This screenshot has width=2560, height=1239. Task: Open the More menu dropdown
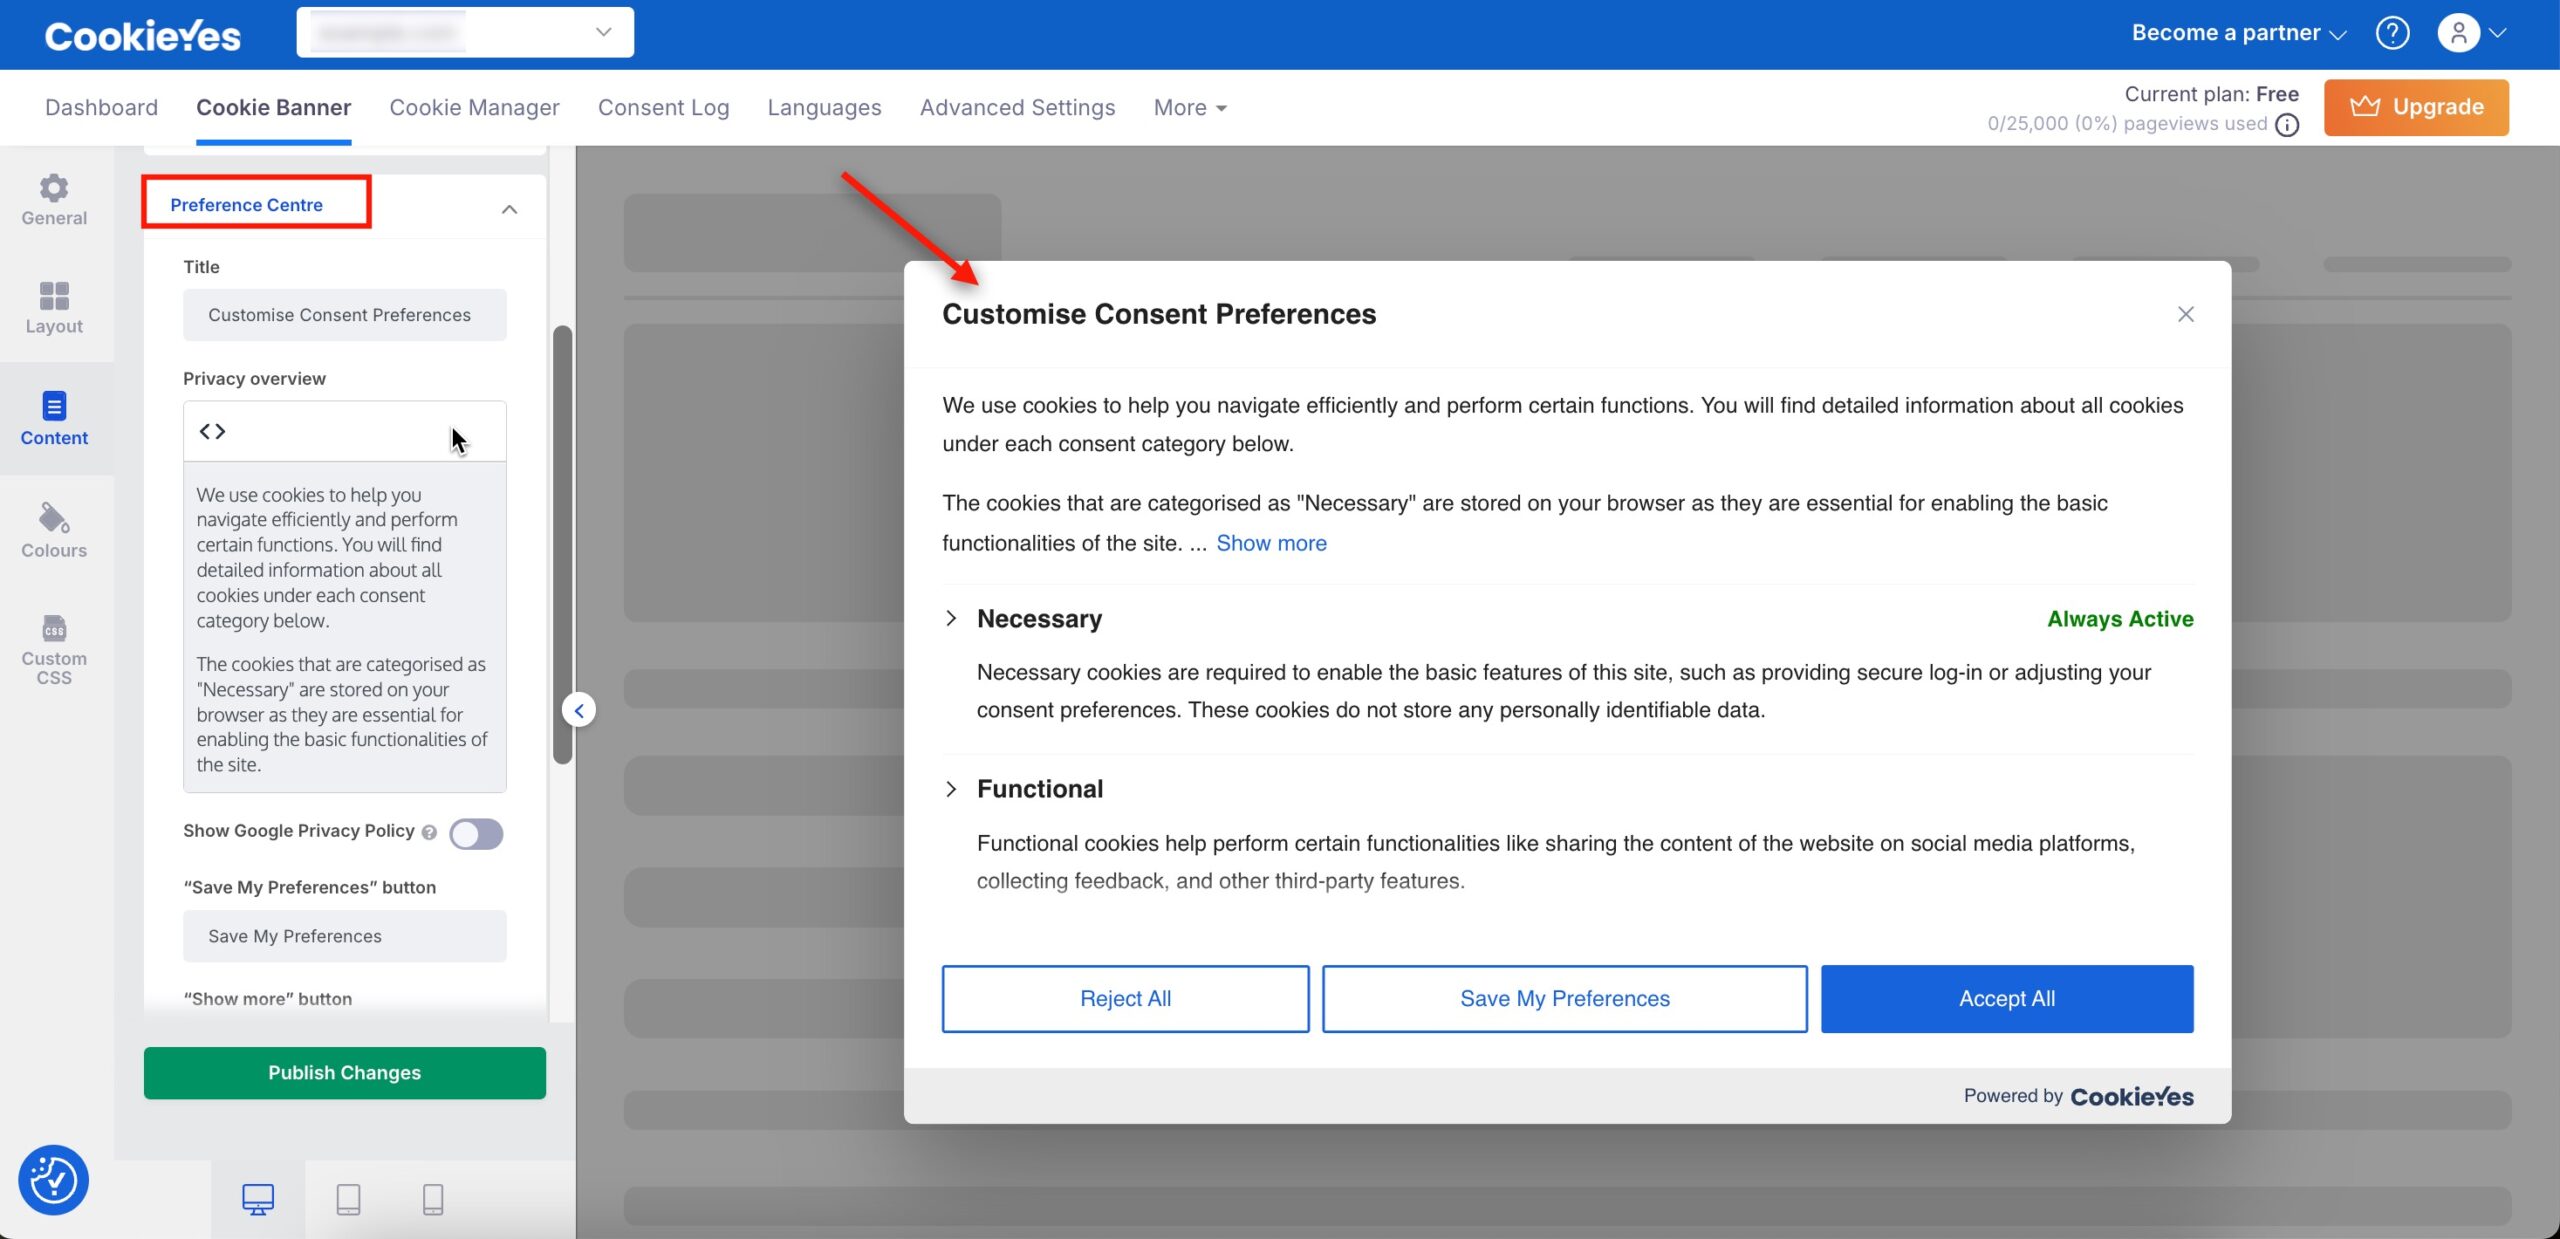(x=1189, y=108)
